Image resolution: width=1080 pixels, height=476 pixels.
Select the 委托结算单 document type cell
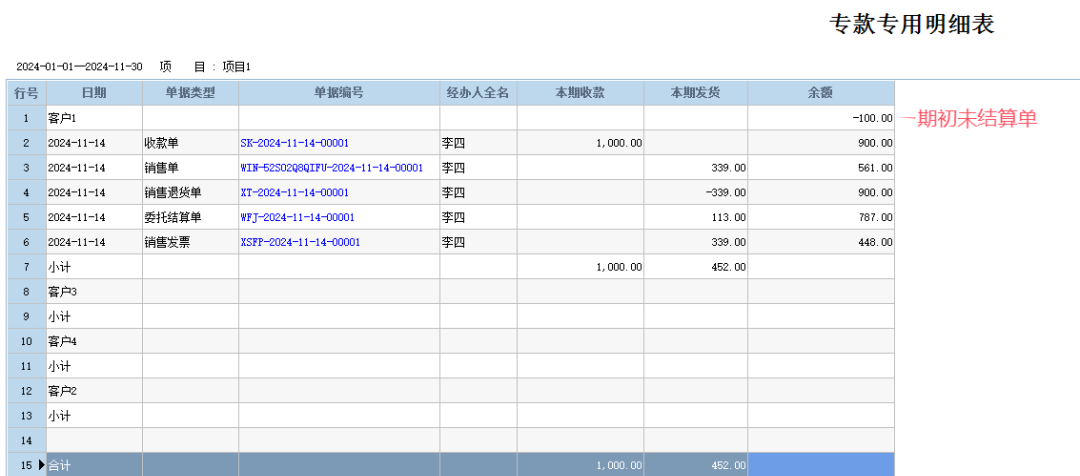[191, 218]
